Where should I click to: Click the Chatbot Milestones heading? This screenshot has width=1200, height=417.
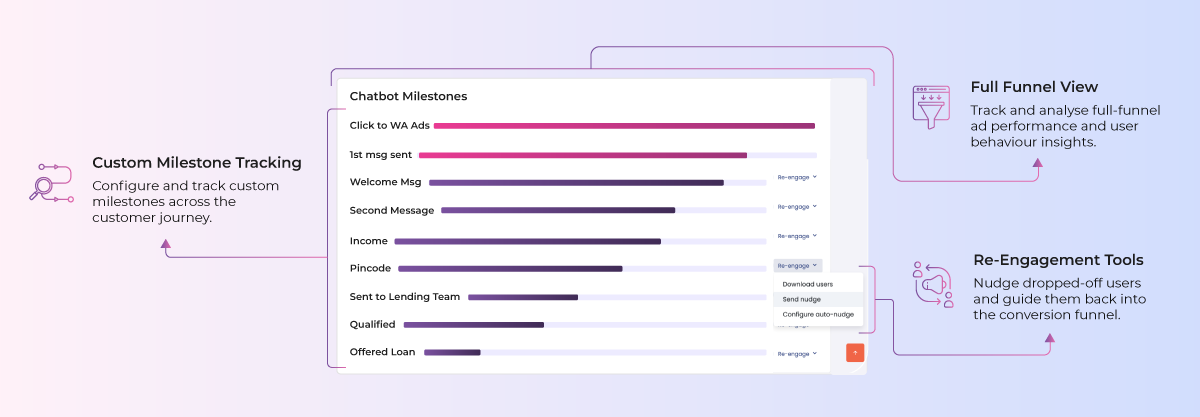(408, 97)
